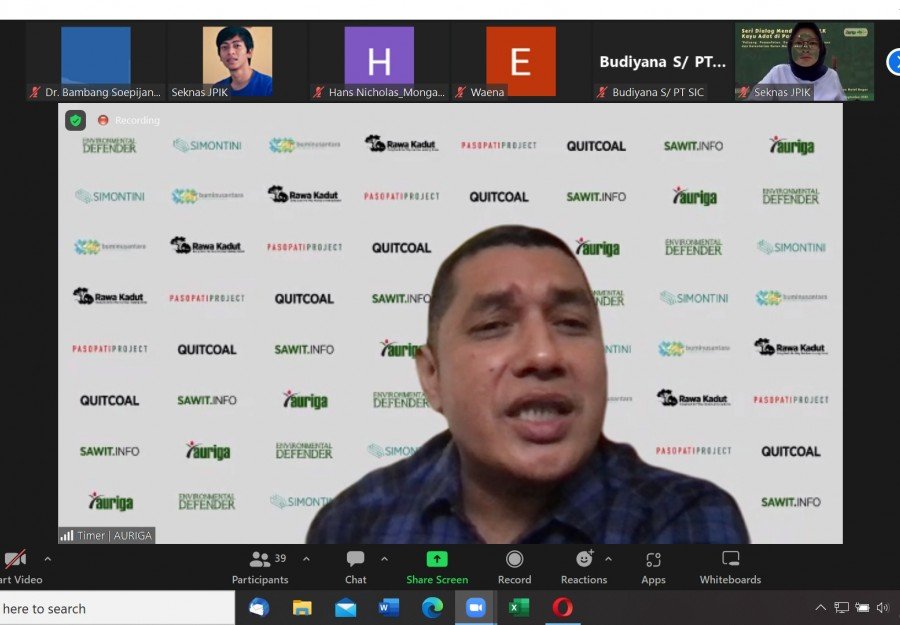Viewport: 900px width, 625px height.
Task: Start recording with the Record button
Action: point(514,567)
